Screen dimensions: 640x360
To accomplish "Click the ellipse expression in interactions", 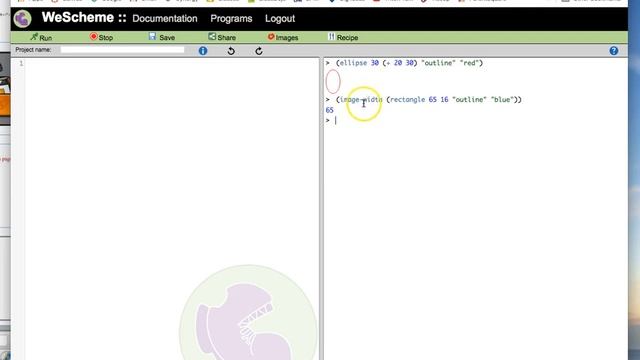I will (x=409, y=63).
